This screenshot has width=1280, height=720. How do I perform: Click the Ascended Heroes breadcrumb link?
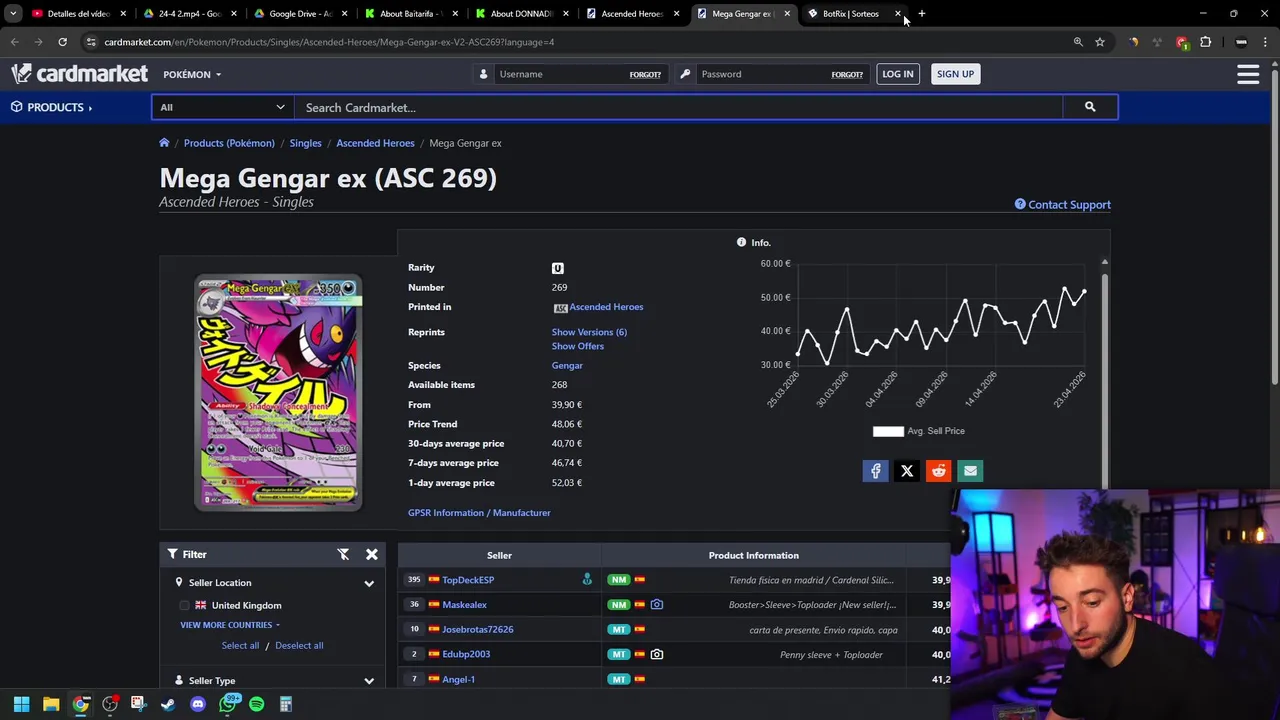click(375, 143)
